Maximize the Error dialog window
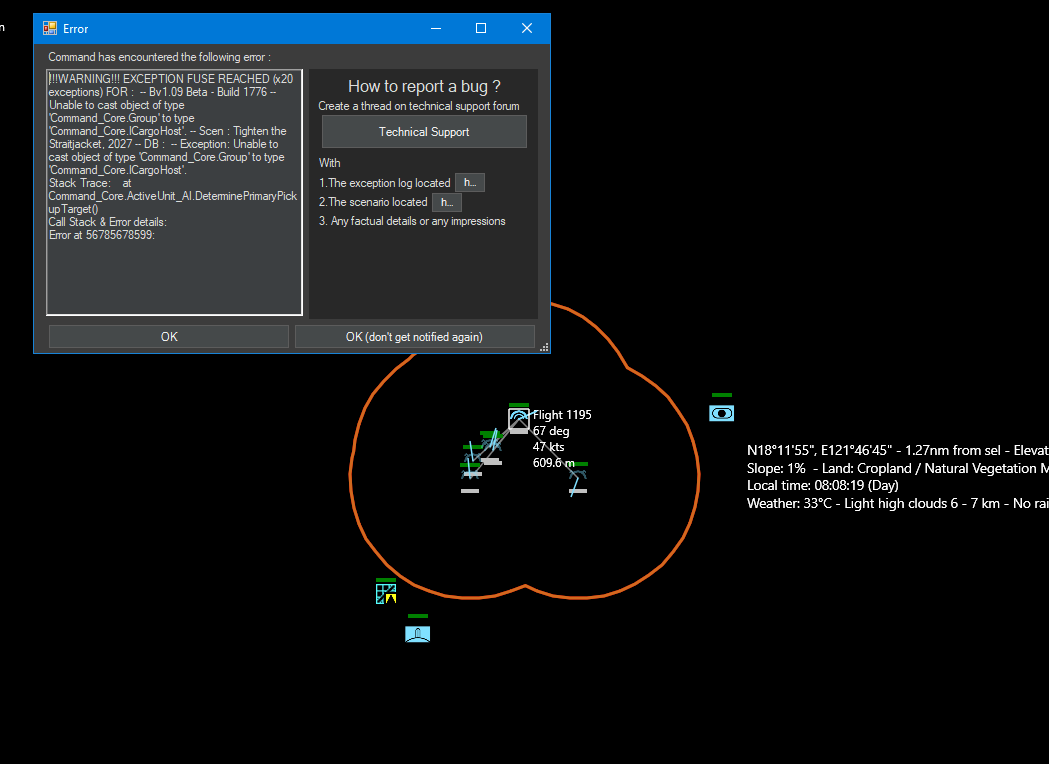 pyautogui.click(x=480, y=28)
